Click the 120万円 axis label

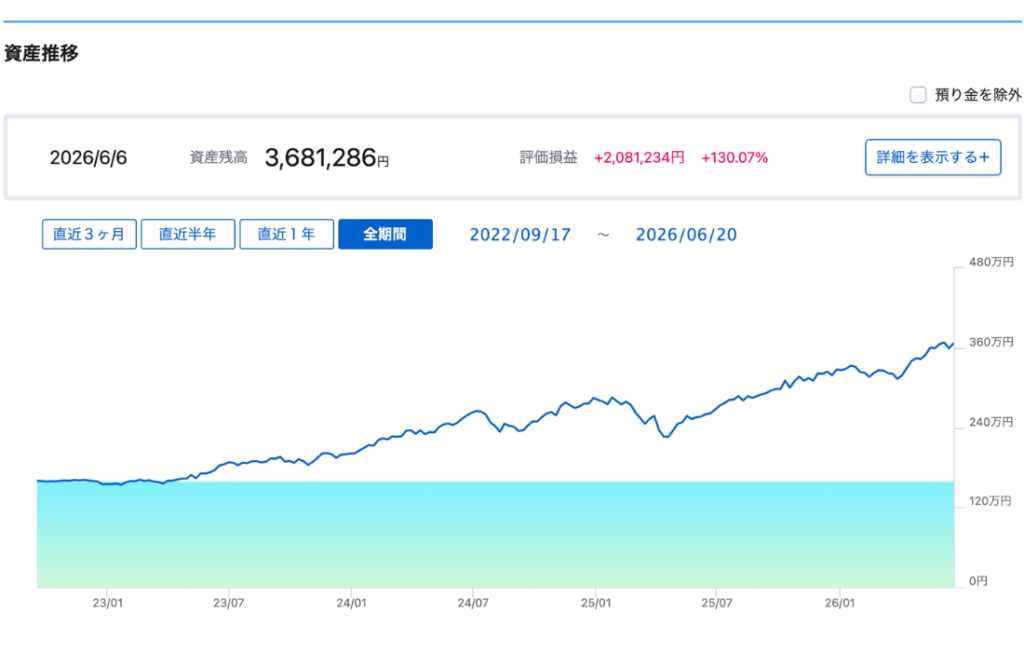990,501
